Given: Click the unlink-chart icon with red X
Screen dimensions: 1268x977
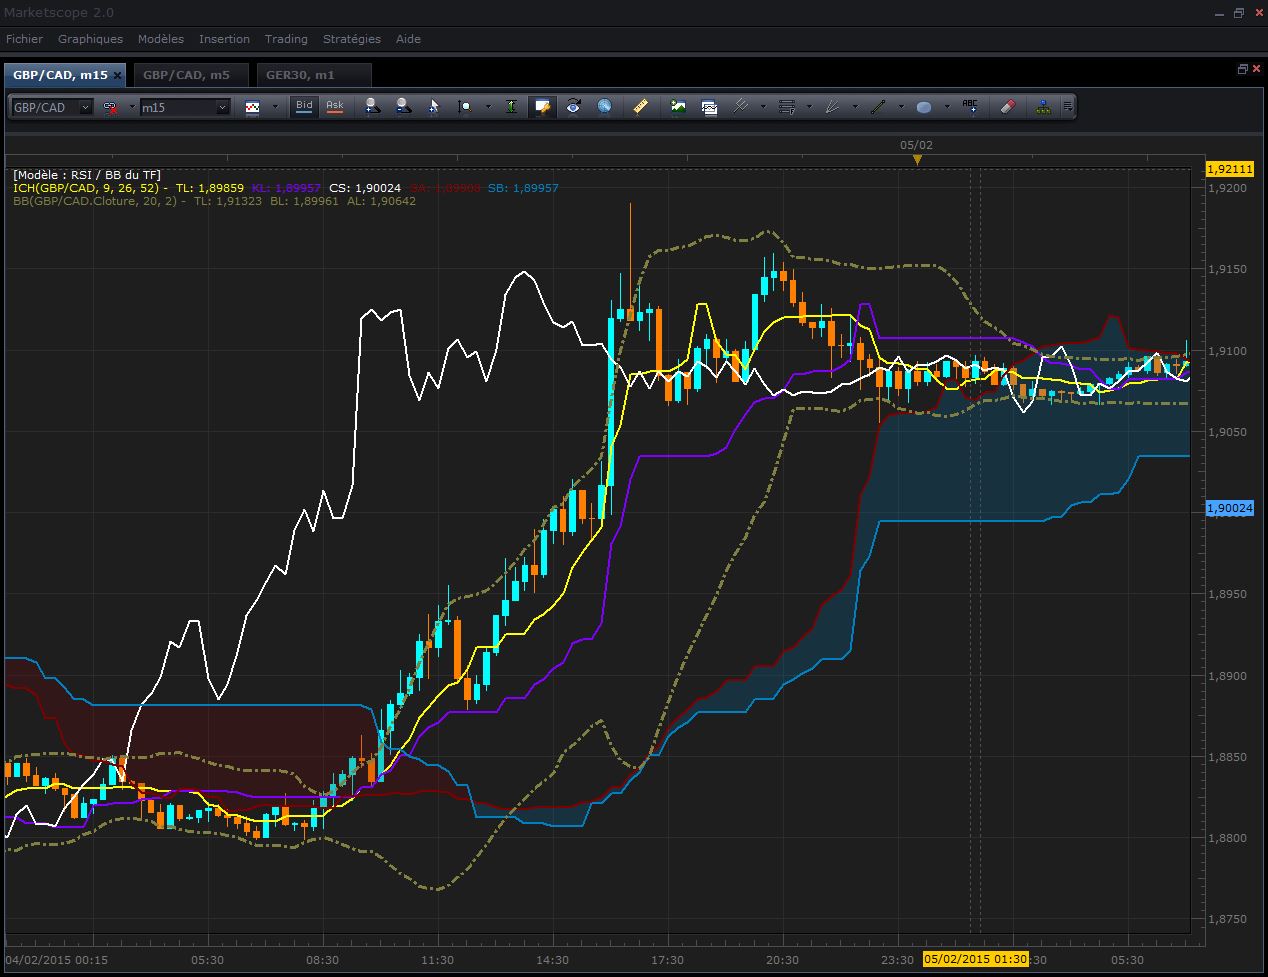Looking at the screenshot, I should pyautogui.click(x=111, y=107).
